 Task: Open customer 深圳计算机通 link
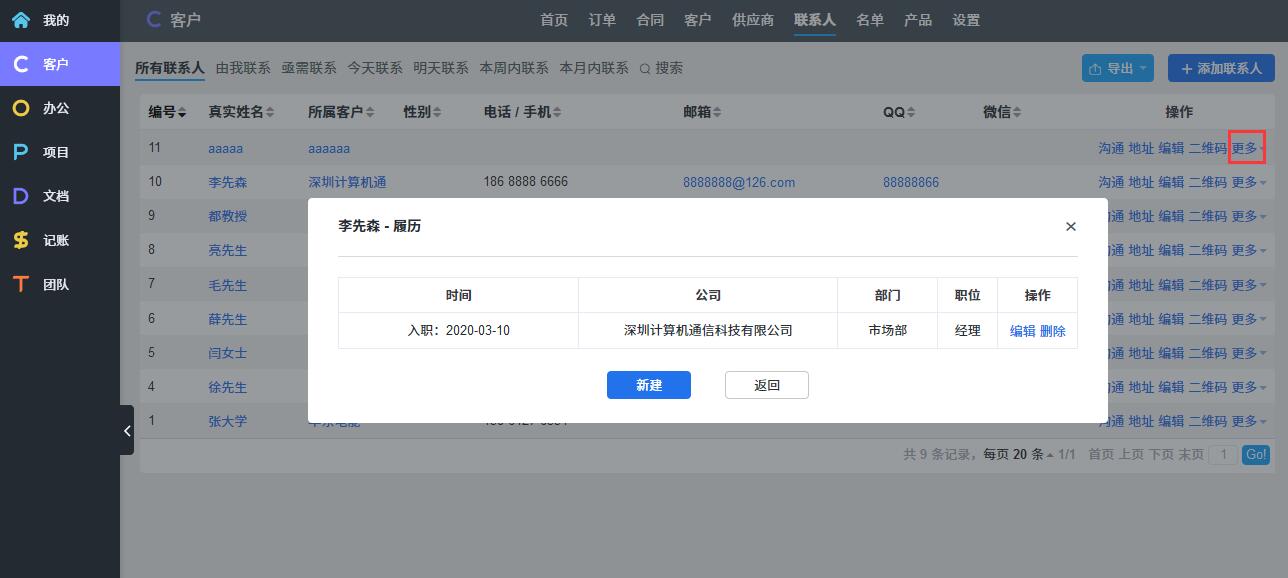click(347, 182)
